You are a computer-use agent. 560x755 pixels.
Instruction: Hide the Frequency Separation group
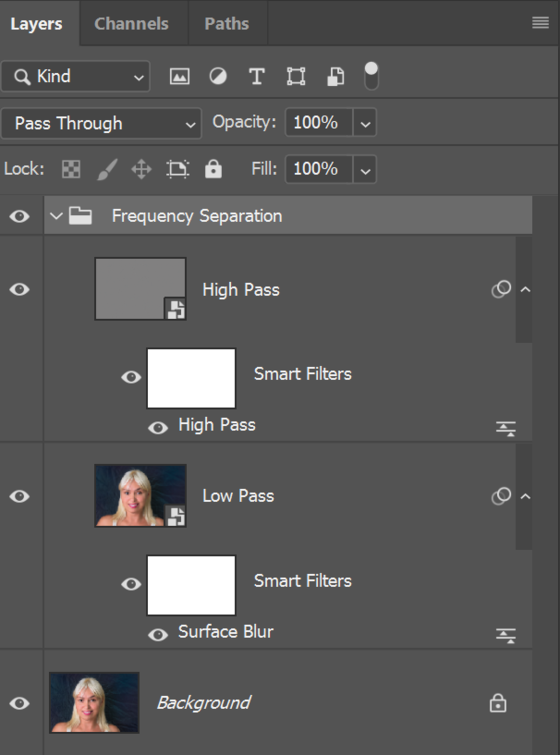[x=19, y=216]
